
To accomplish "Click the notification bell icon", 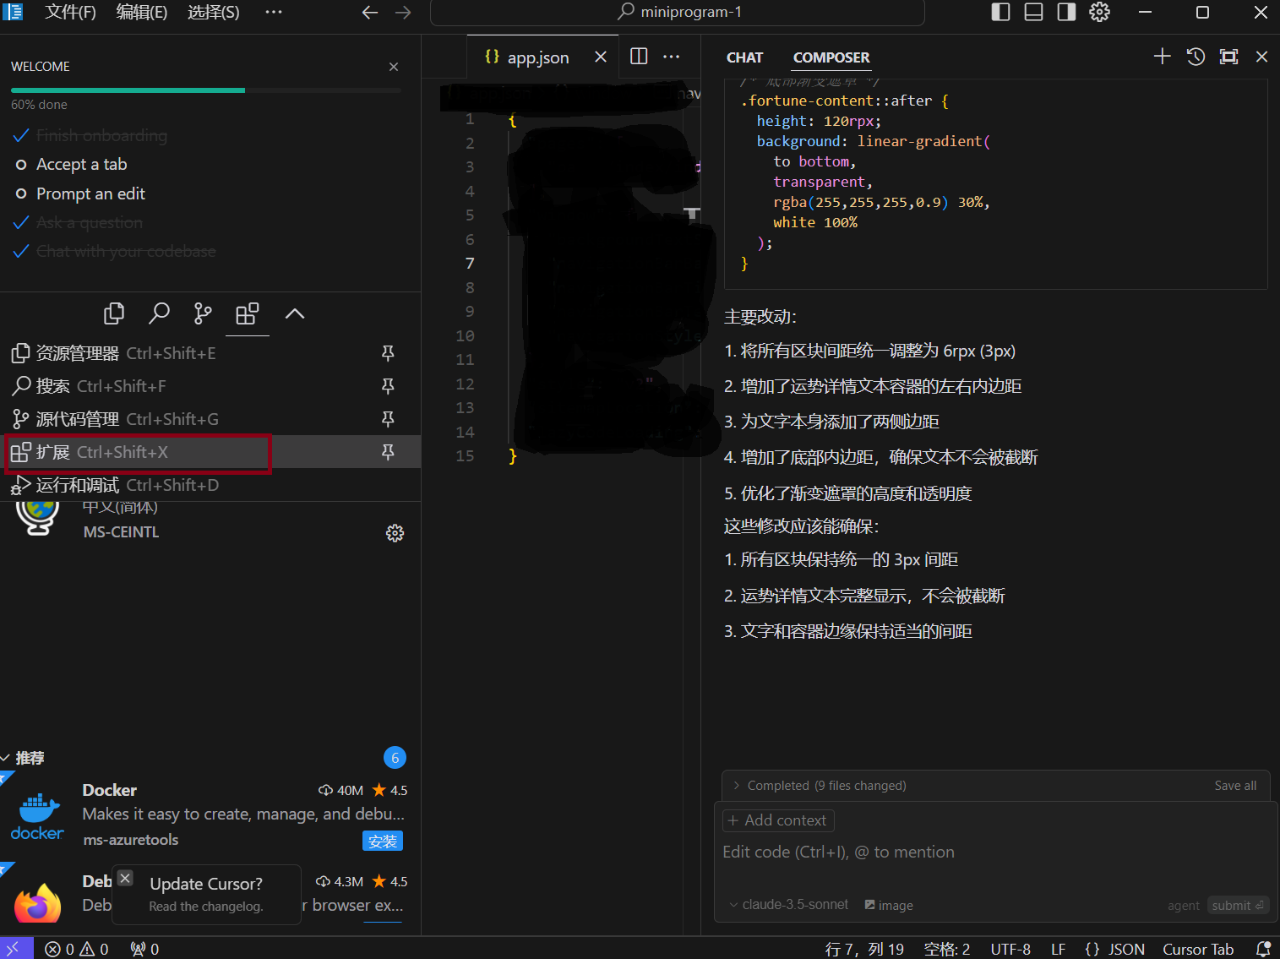I will coord(1263,948).
